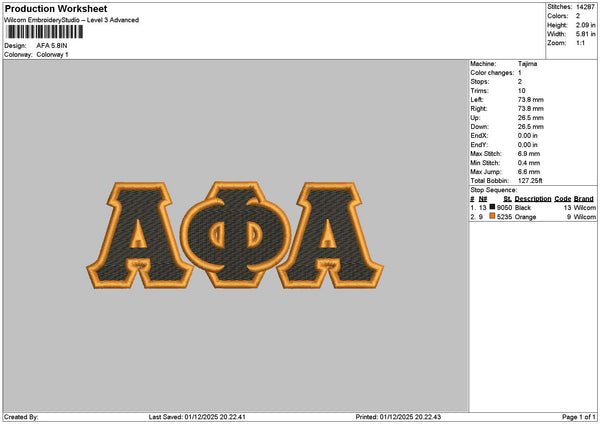
Task: Click the barcode under the title
Action: pyautogui.click(x=44, y=32)
